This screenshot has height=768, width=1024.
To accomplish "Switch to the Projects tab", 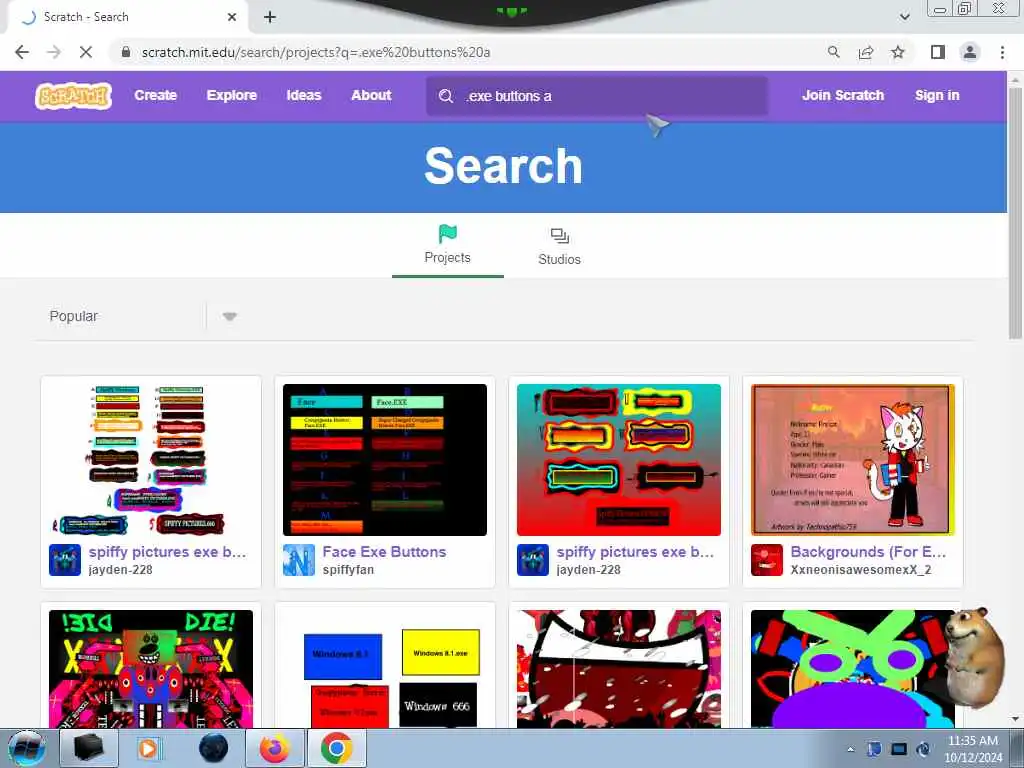I will pyautogui.click(x=447, y=246).
